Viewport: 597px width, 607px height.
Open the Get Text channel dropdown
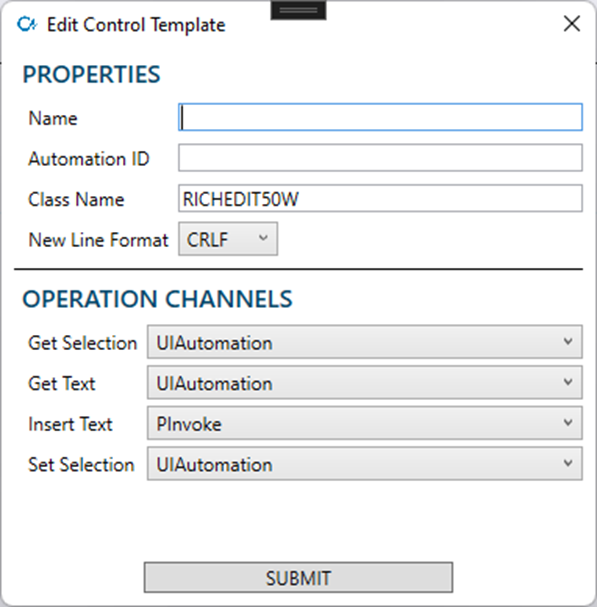pyautogui.click(x=365, y=382)
